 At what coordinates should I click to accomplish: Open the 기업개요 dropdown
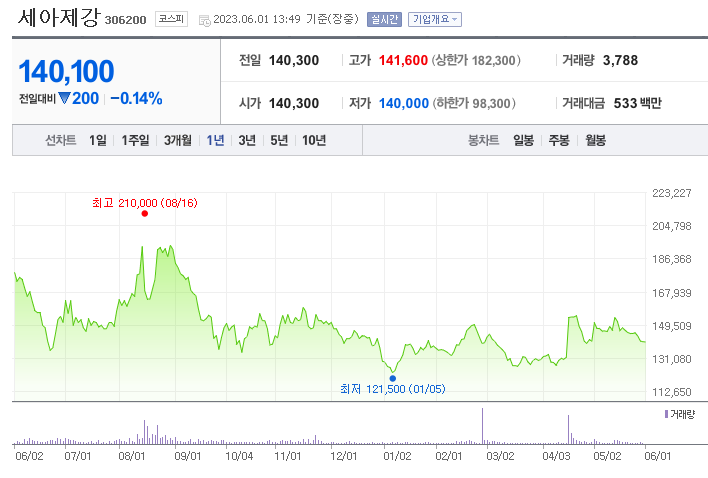[435, 19]
